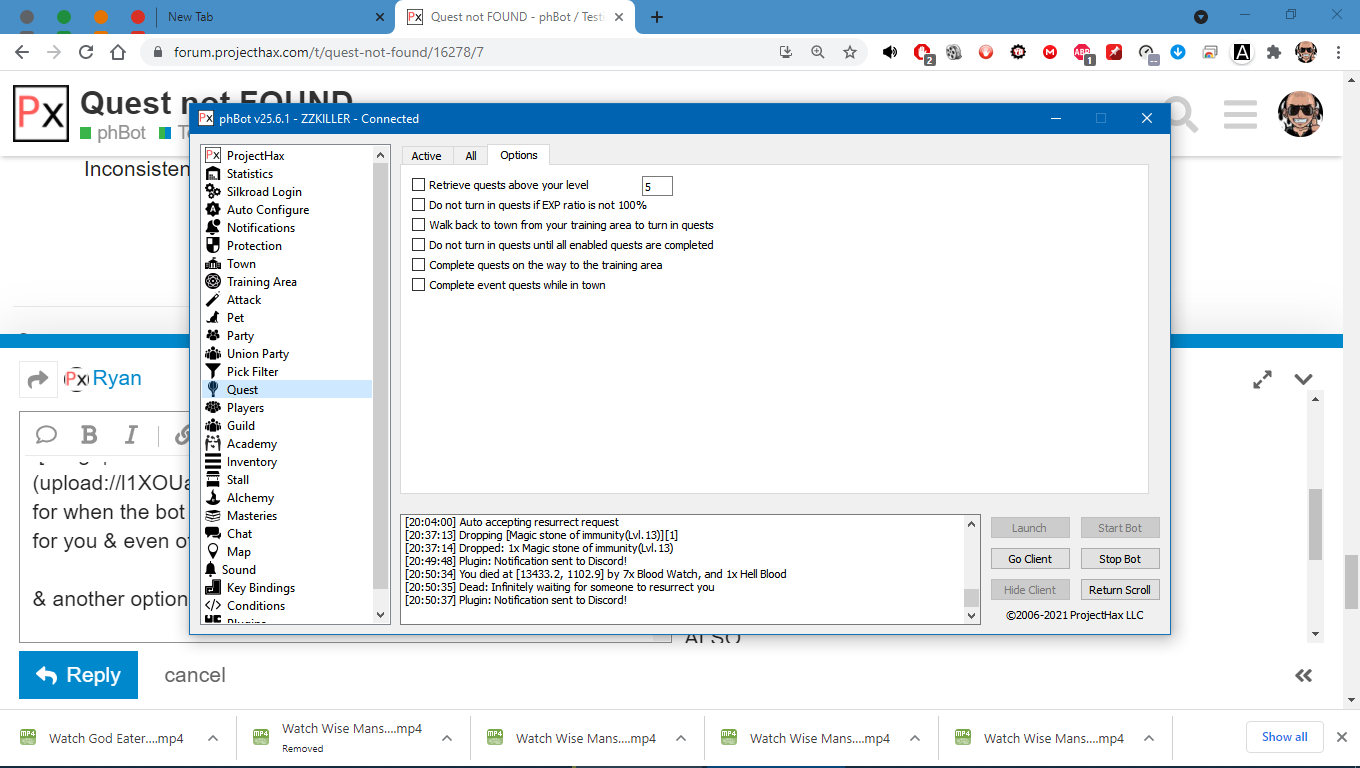Enable Retrieve quests above your level
The image size is (1360, 768).
coord(419,185)
